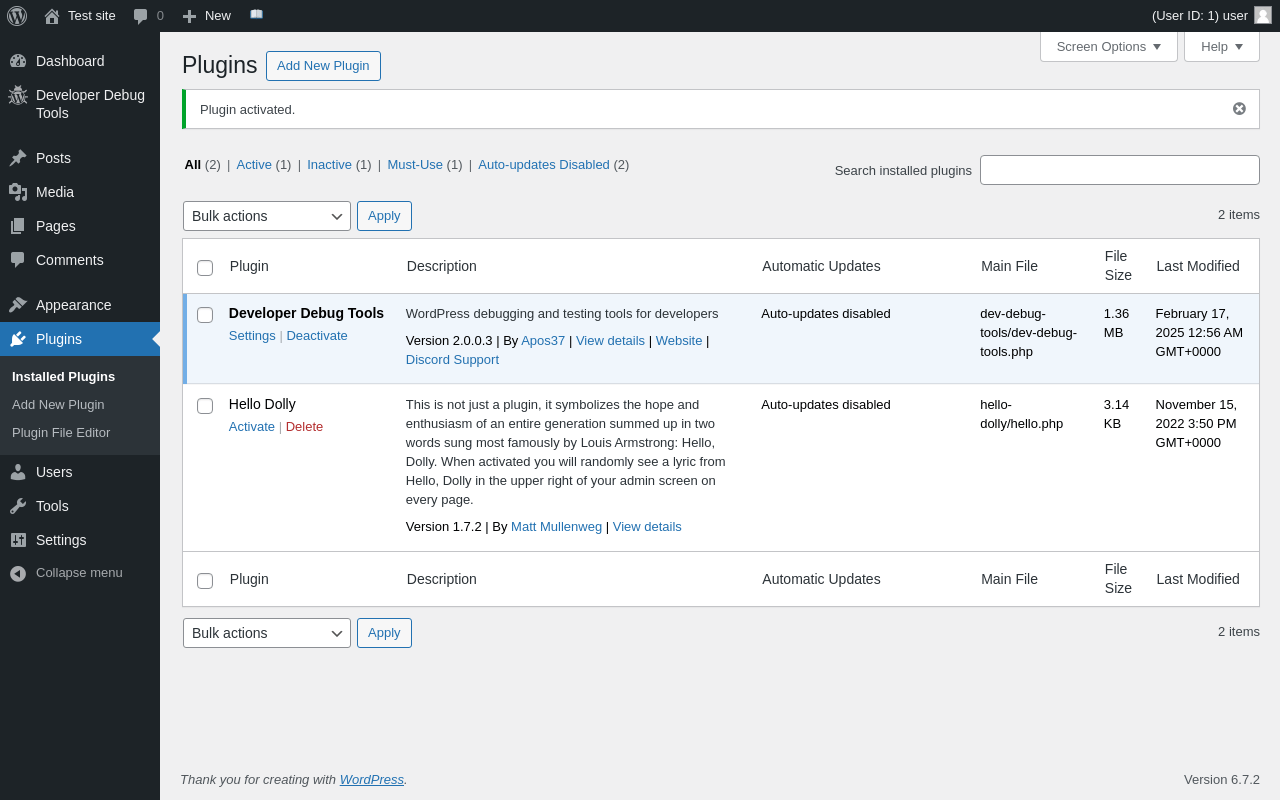Screen dimensions: 1280x800
Task: Open the comments bubble icon in admin bar
Action: coord(141,16)
